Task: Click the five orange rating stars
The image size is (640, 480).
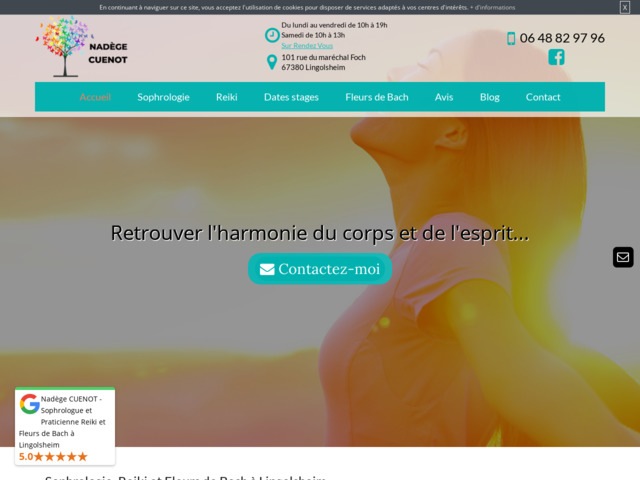Action: (x=60, y=456)
